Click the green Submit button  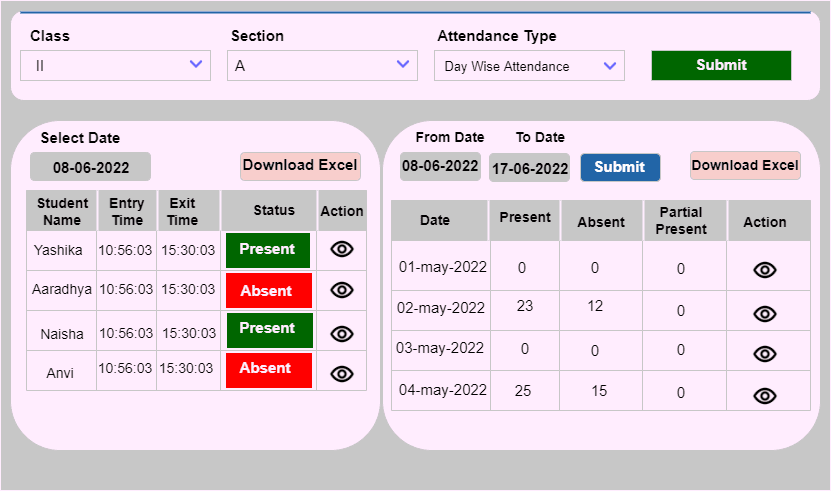[x=721, y=65]
